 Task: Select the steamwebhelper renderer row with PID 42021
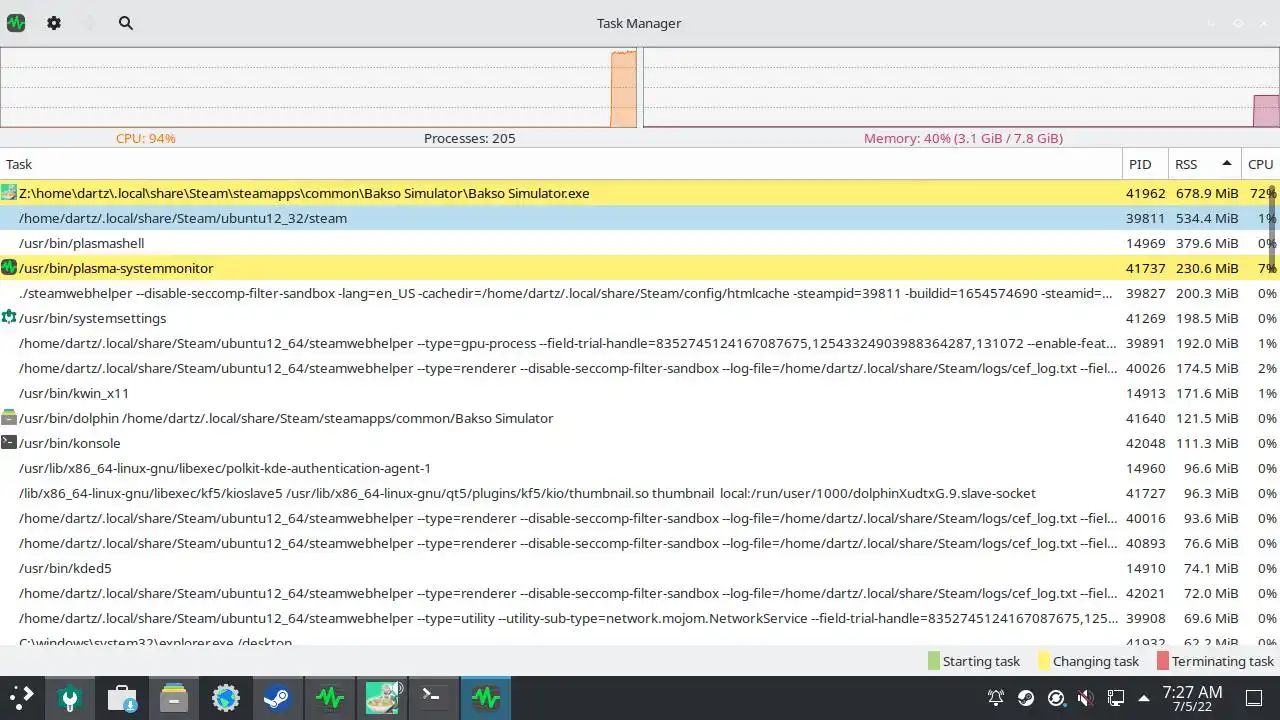point(640,593)
